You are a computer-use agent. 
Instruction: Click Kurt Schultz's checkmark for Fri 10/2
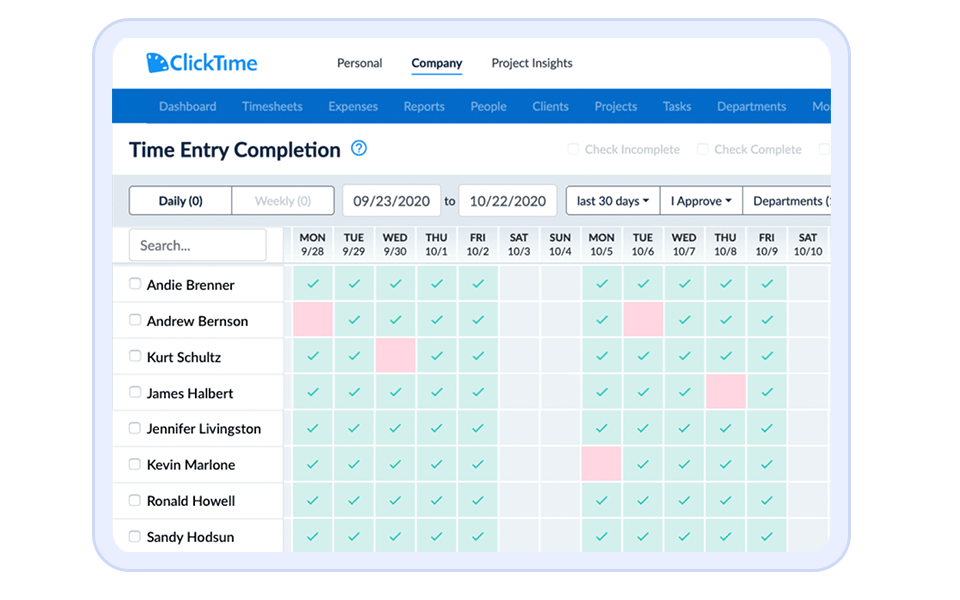point(477,356)
